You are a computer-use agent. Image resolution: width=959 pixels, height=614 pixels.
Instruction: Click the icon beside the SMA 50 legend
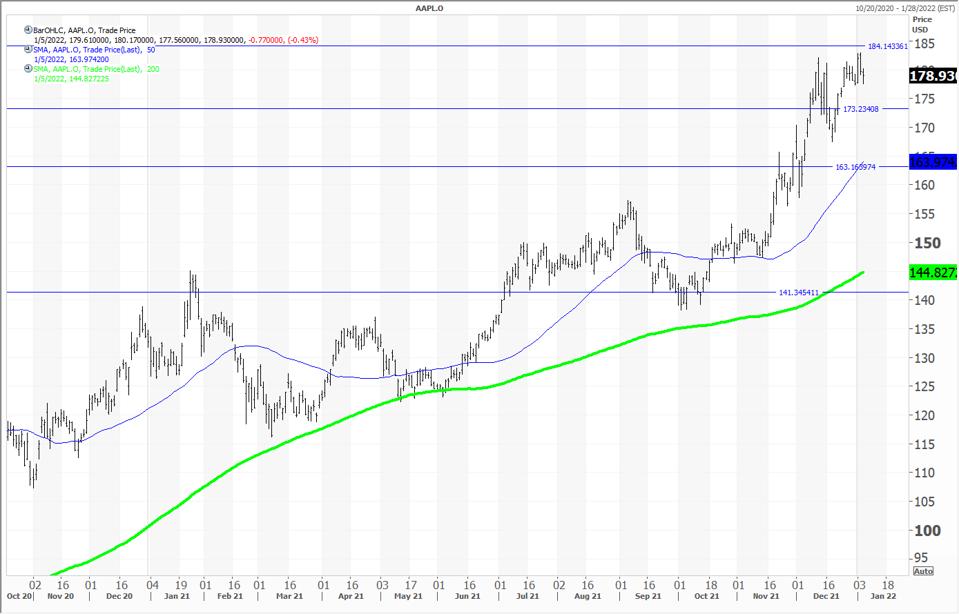pos(28,50)
